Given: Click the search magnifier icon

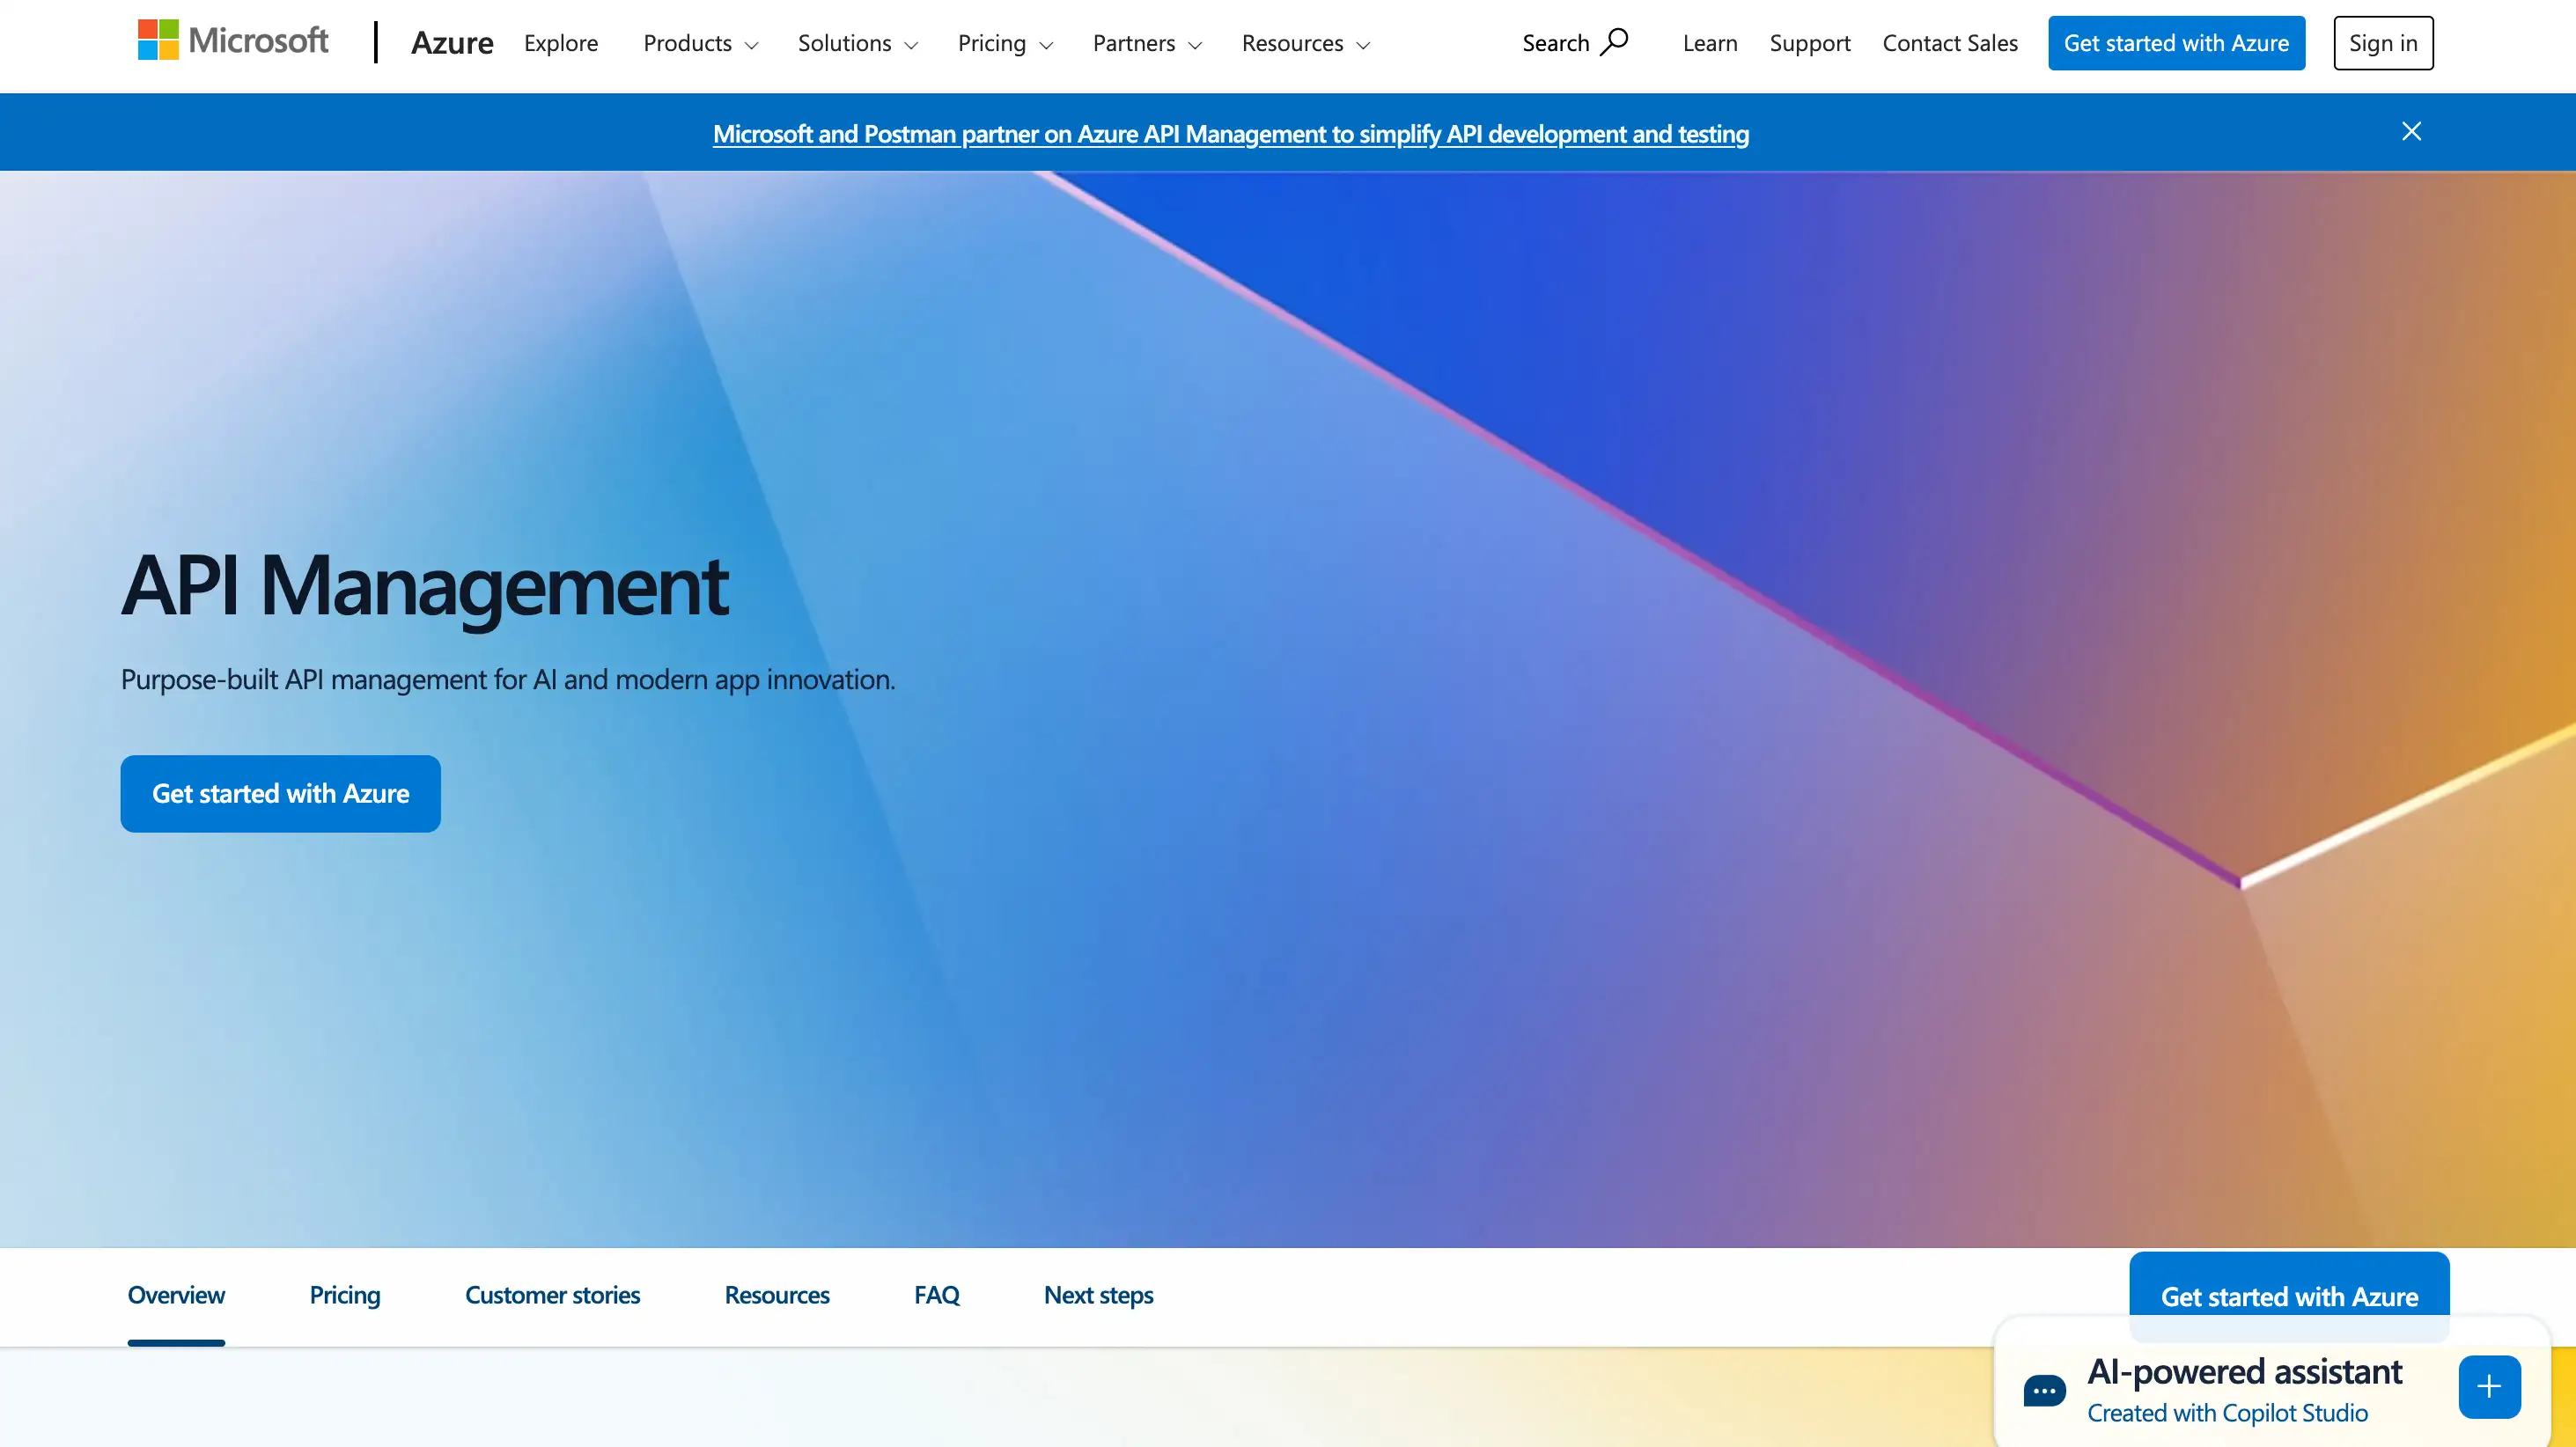Looking at the screenshot, I should pyautogui.click(x=1614, y=42).
